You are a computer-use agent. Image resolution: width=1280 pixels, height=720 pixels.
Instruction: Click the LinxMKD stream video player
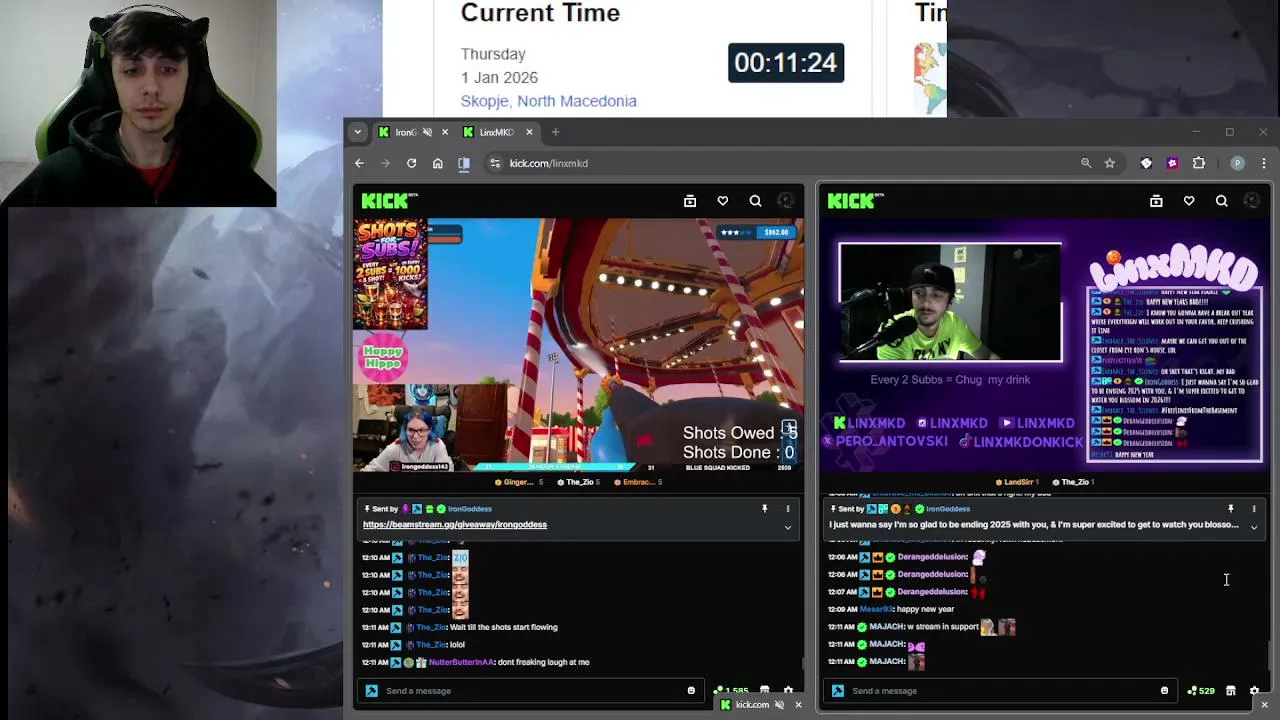1045,345
